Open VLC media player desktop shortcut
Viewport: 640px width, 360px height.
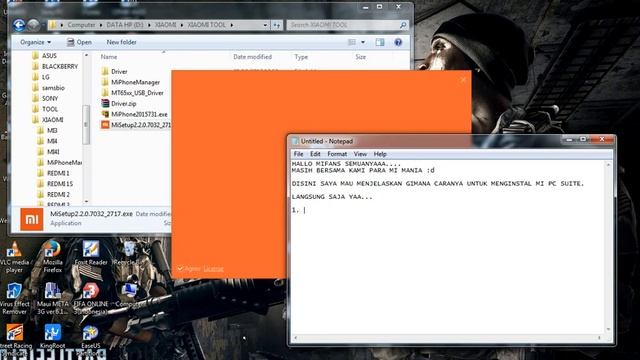14,256
